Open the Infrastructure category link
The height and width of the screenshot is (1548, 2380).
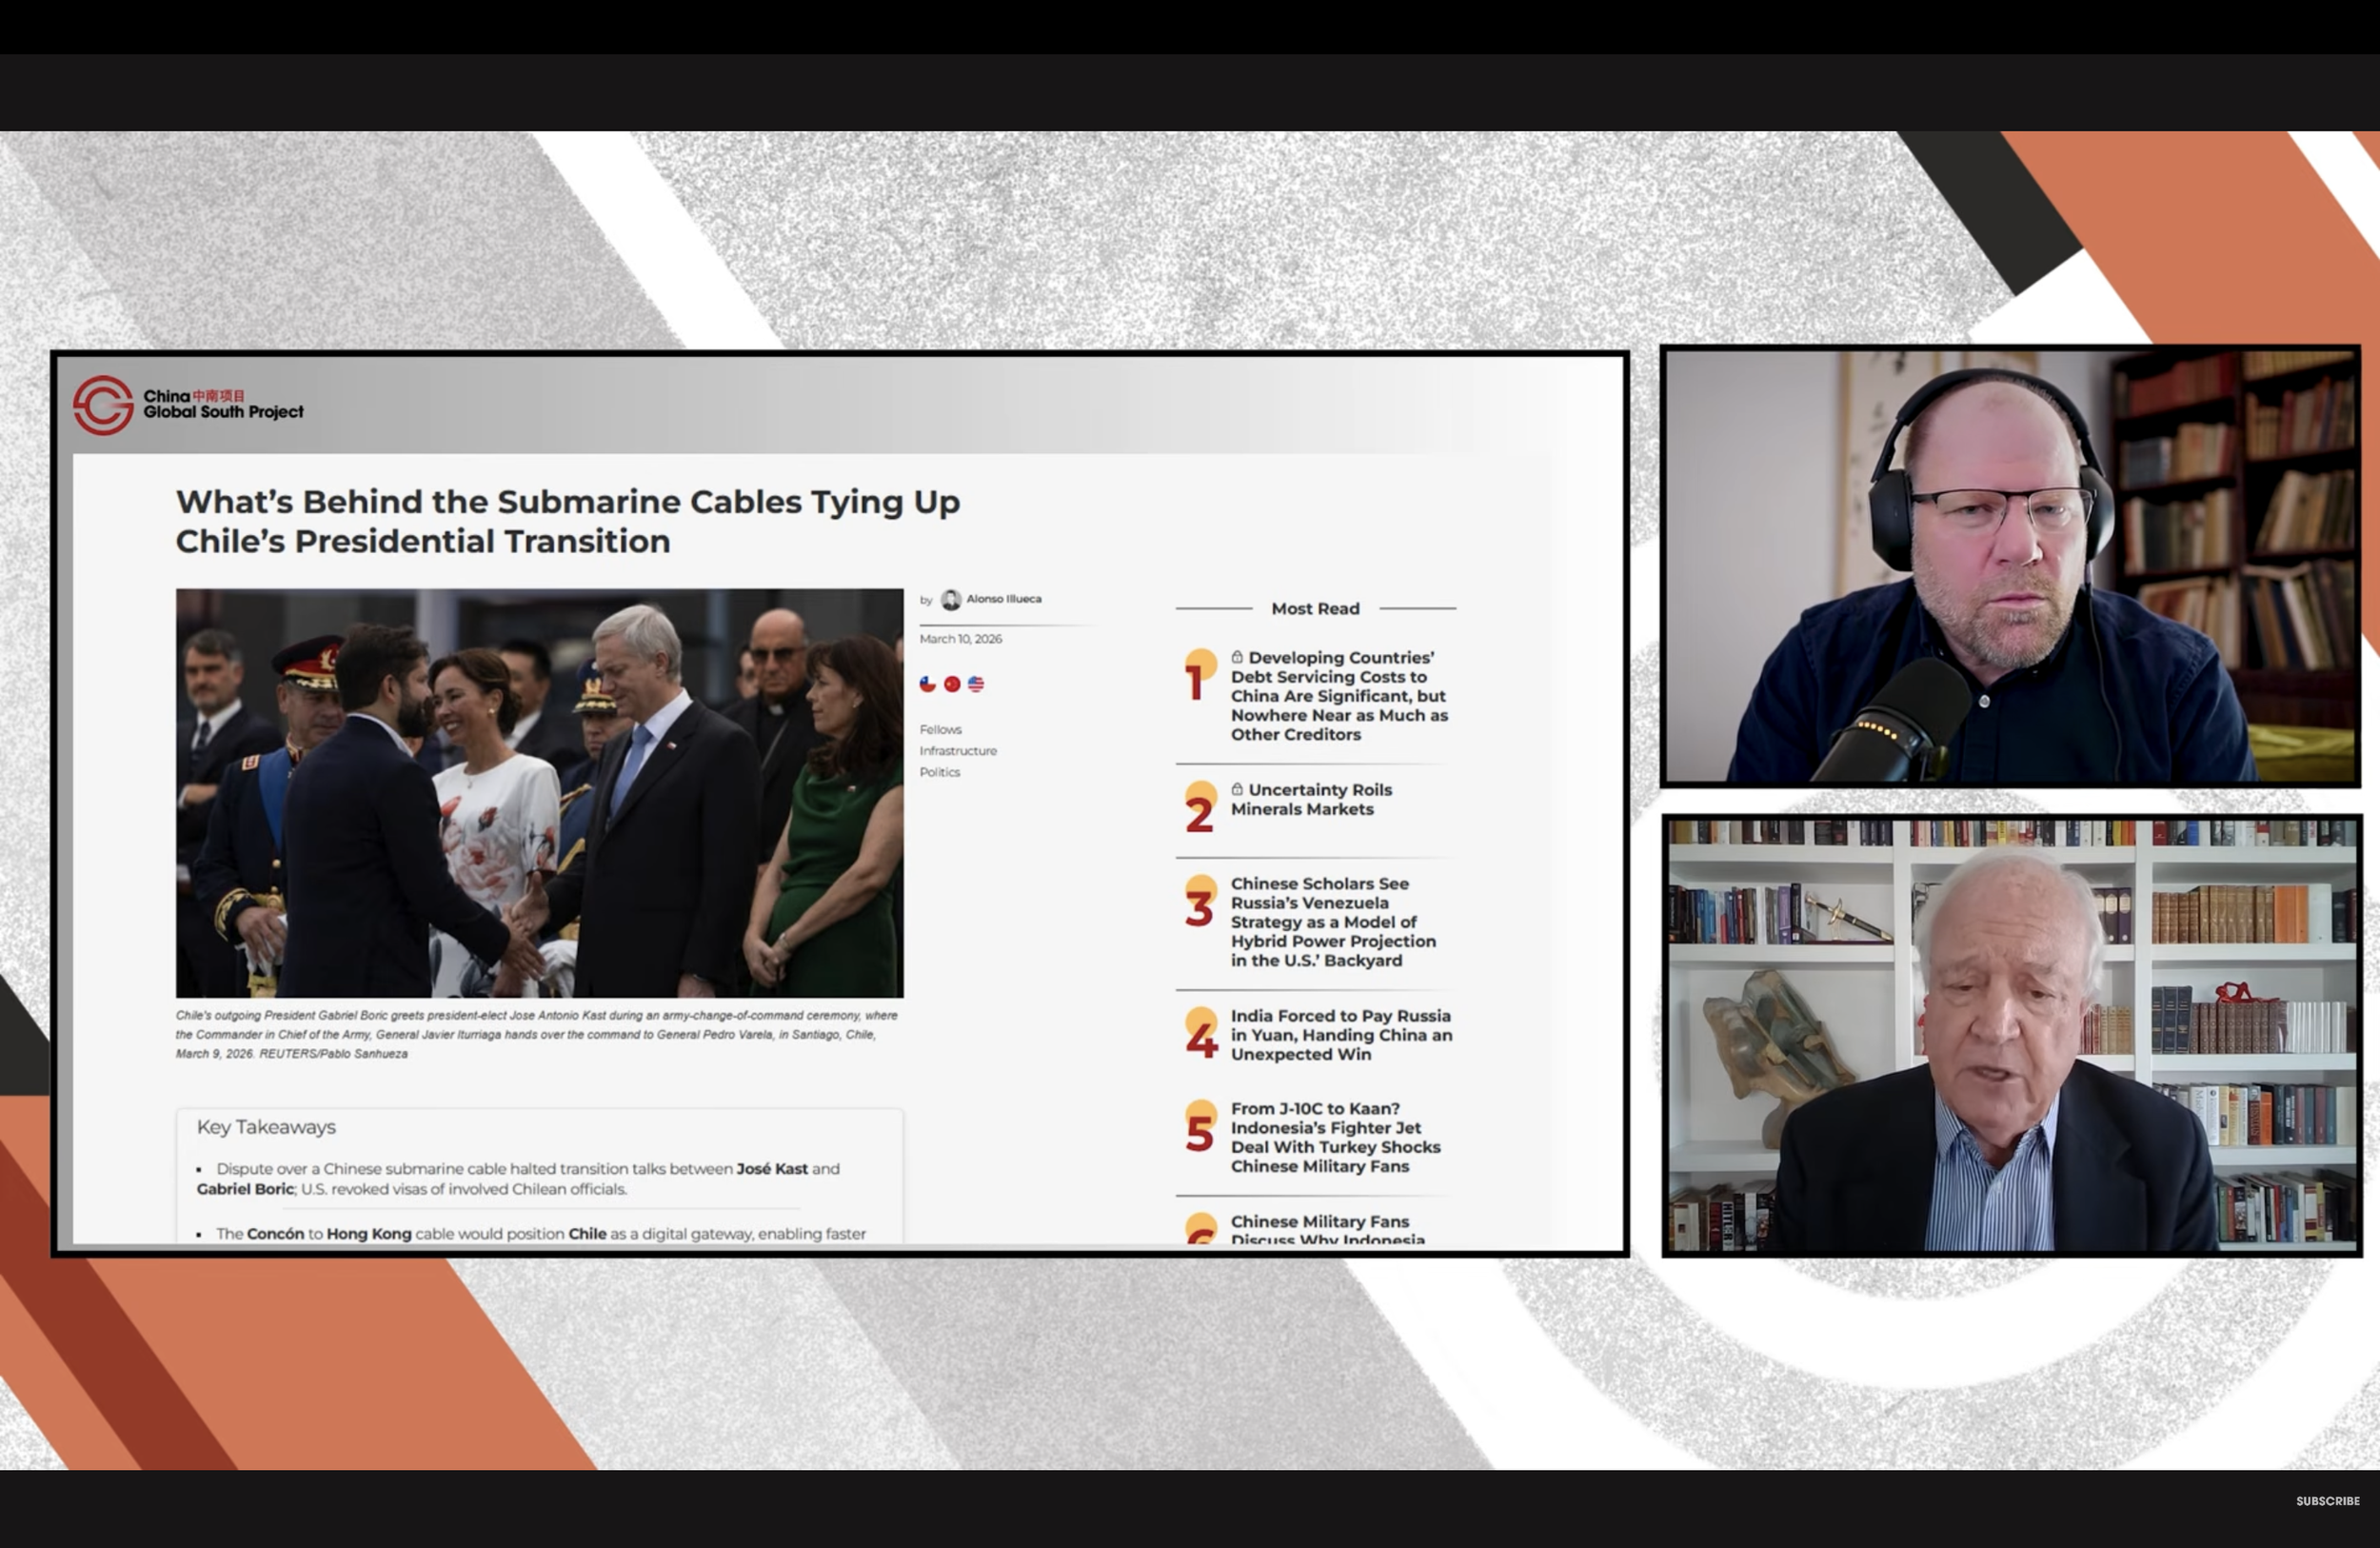pyautogui.click(x=958, y=751)
